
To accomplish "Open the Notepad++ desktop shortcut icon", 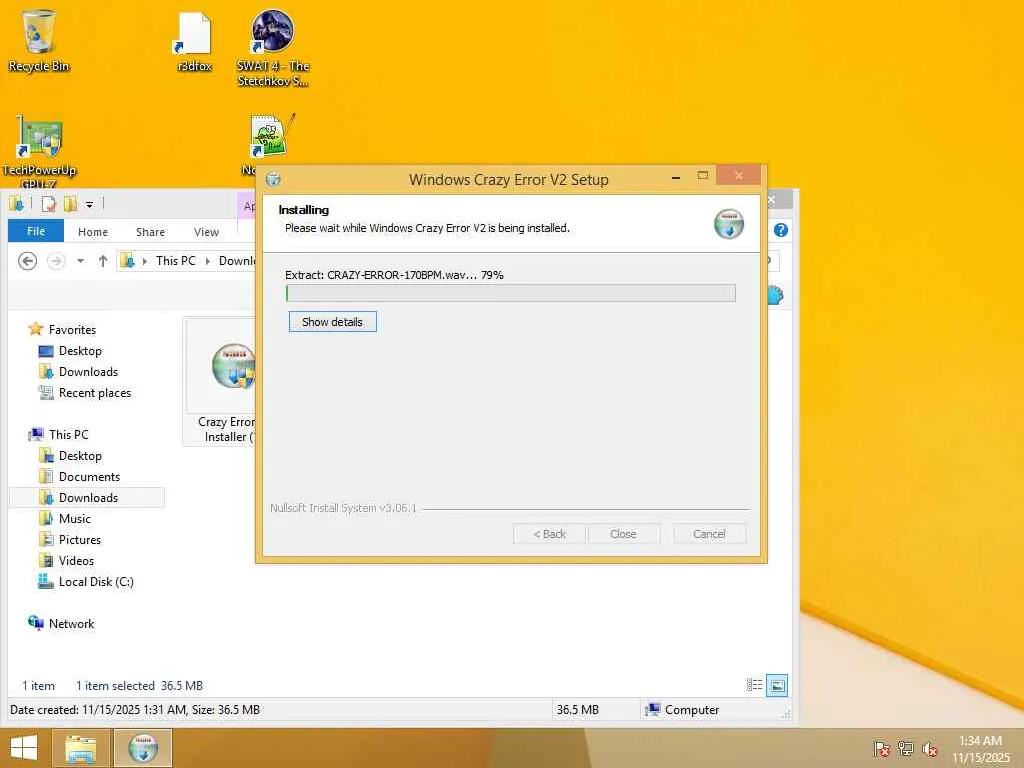I will pos(271,138).
